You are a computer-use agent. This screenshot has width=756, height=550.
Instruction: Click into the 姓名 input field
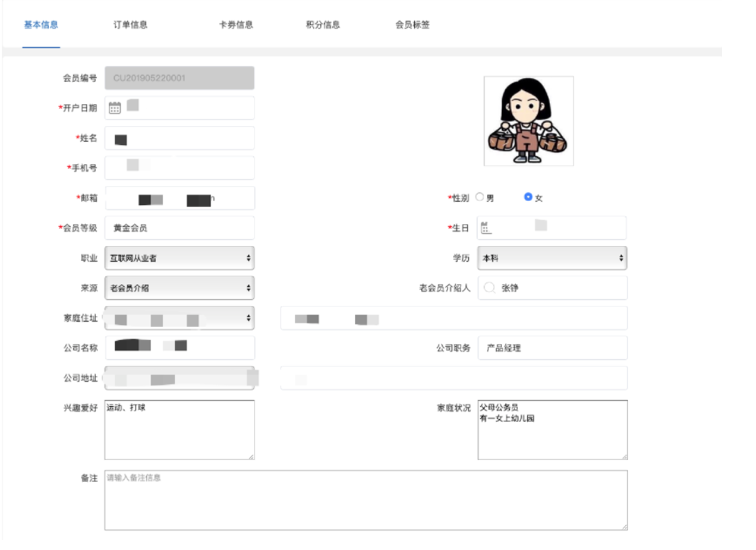[x=179, y=138]
